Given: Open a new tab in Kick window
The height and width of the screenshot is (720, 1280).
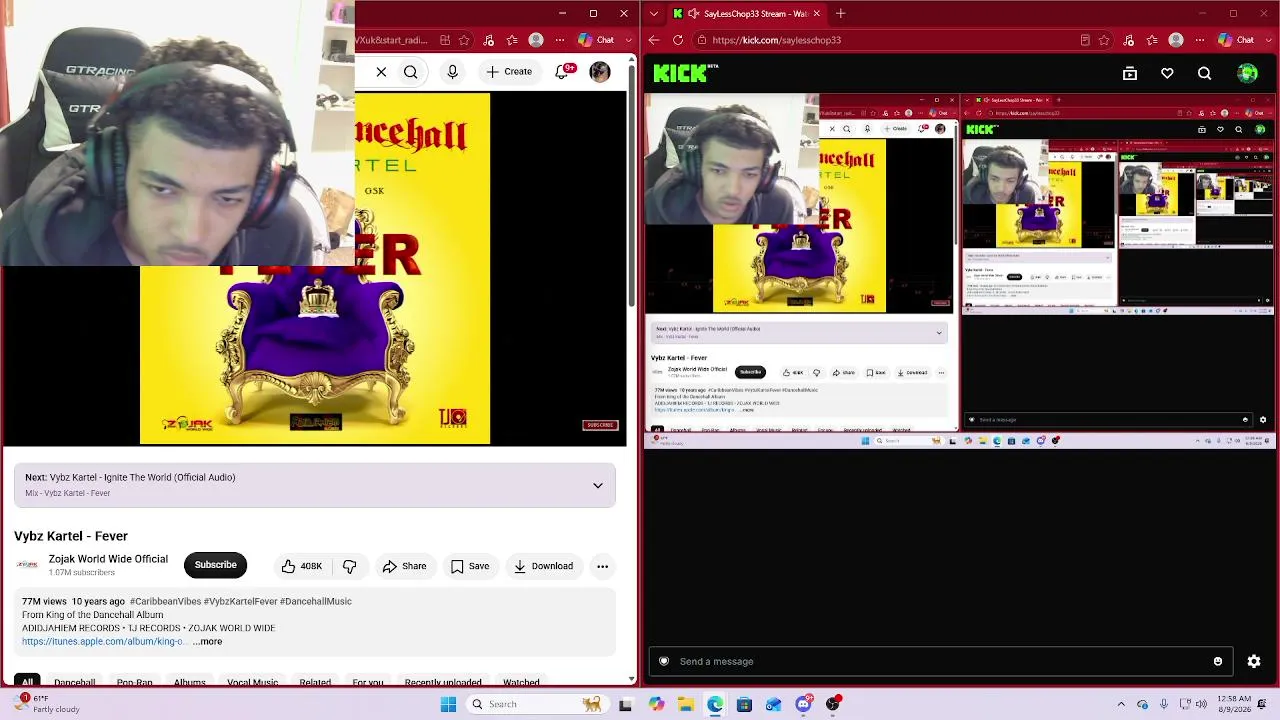Looking at the screenshot, I should pyautogui.click(x=840, y=14).
